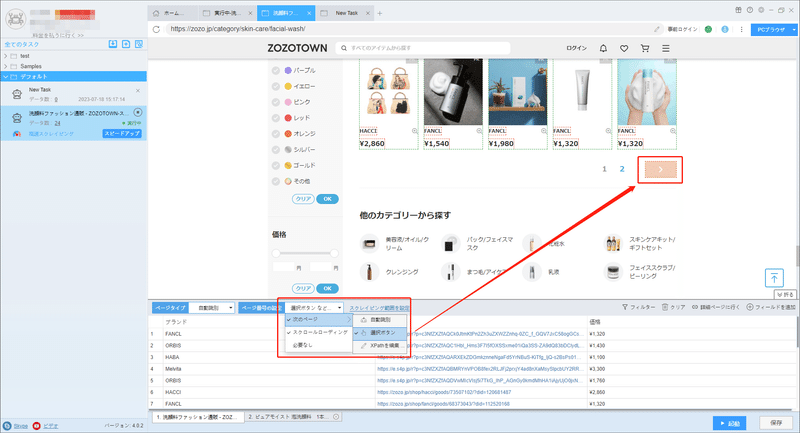Click the gift icon in title bar

tap(738, 10)
